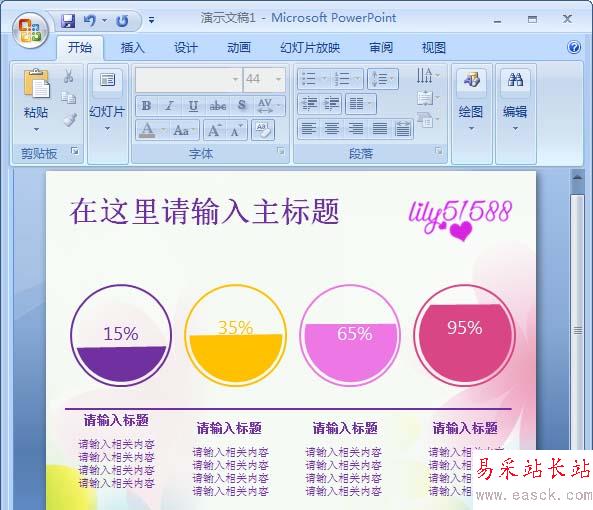Click the vertical scrollbar up arrow
Viewport: 593px width, 510px height.
[577, 177]
